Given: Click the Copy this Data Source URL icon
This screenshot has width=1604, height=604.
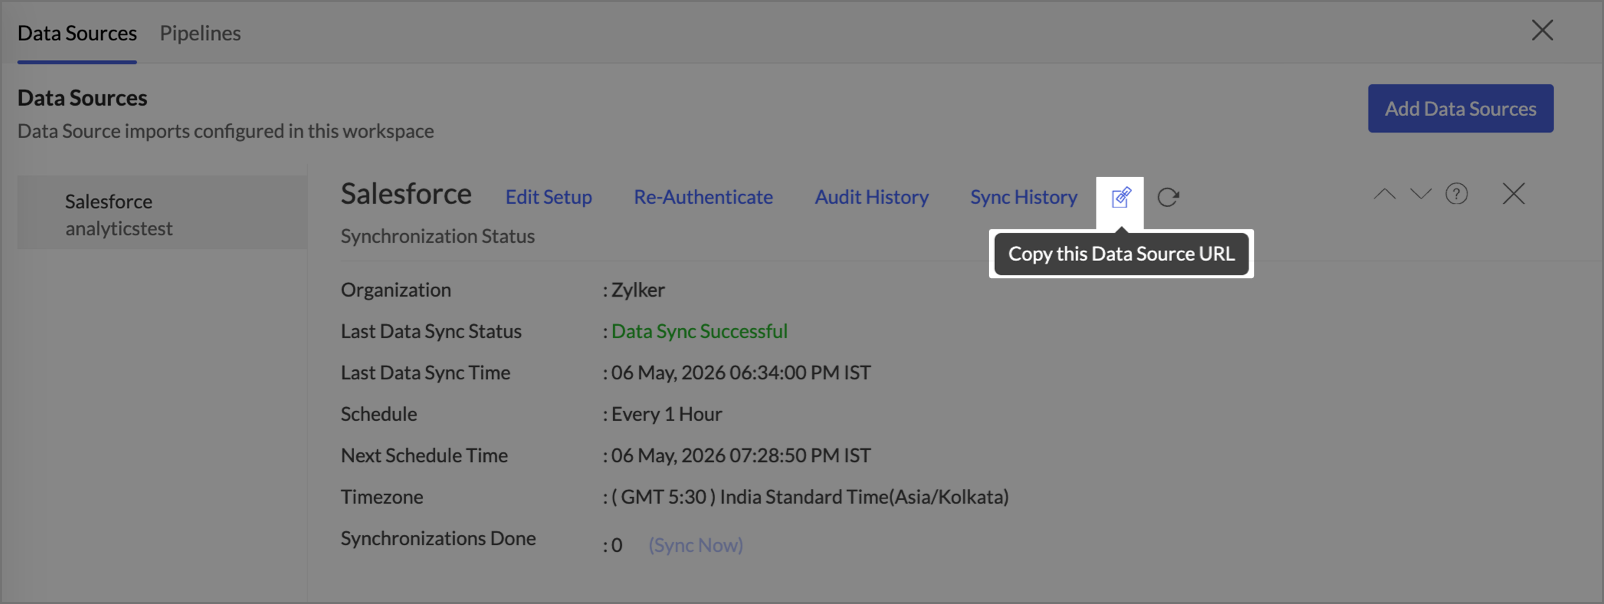Looking at the screenshot, I should [x=1121, y=197].
